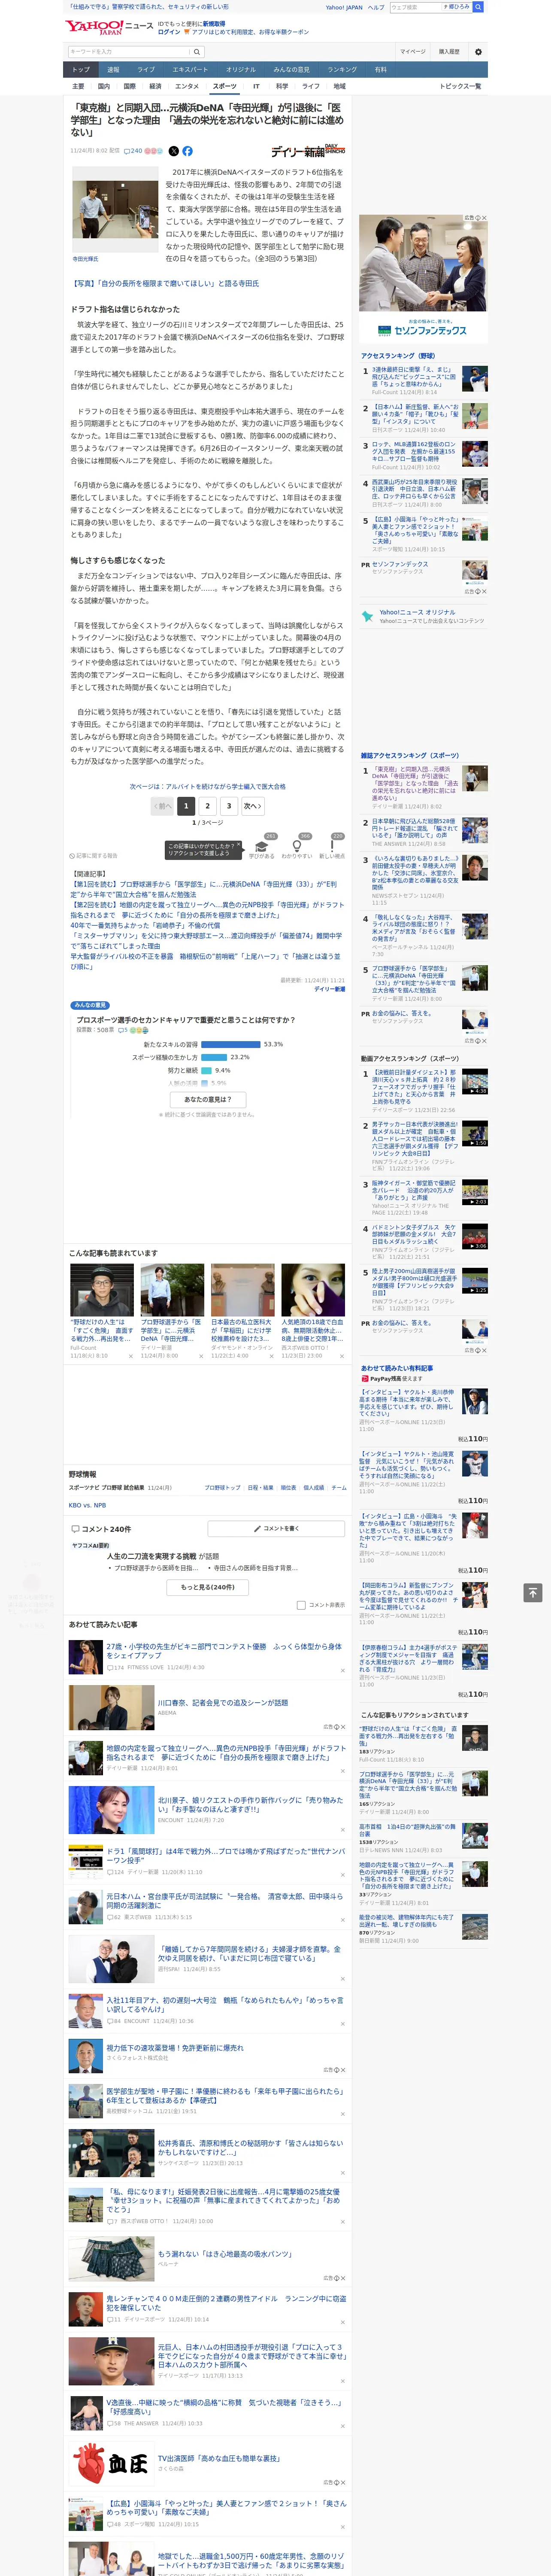Image resolution: width=551 pixels, height=2576 pixels.
Task: Open the Yahoo! JAPAN logo link
Action: [94, 27]
